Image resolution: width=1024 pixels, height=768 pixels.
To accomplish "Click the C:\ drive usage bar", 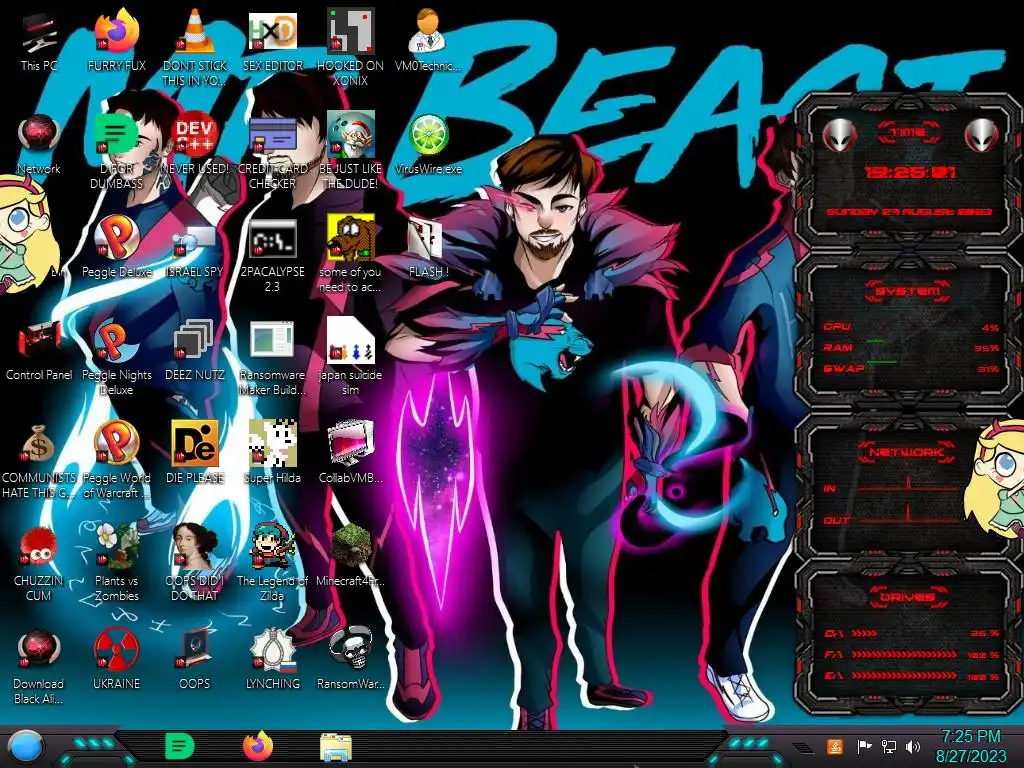I will click(x=911, y=633).
